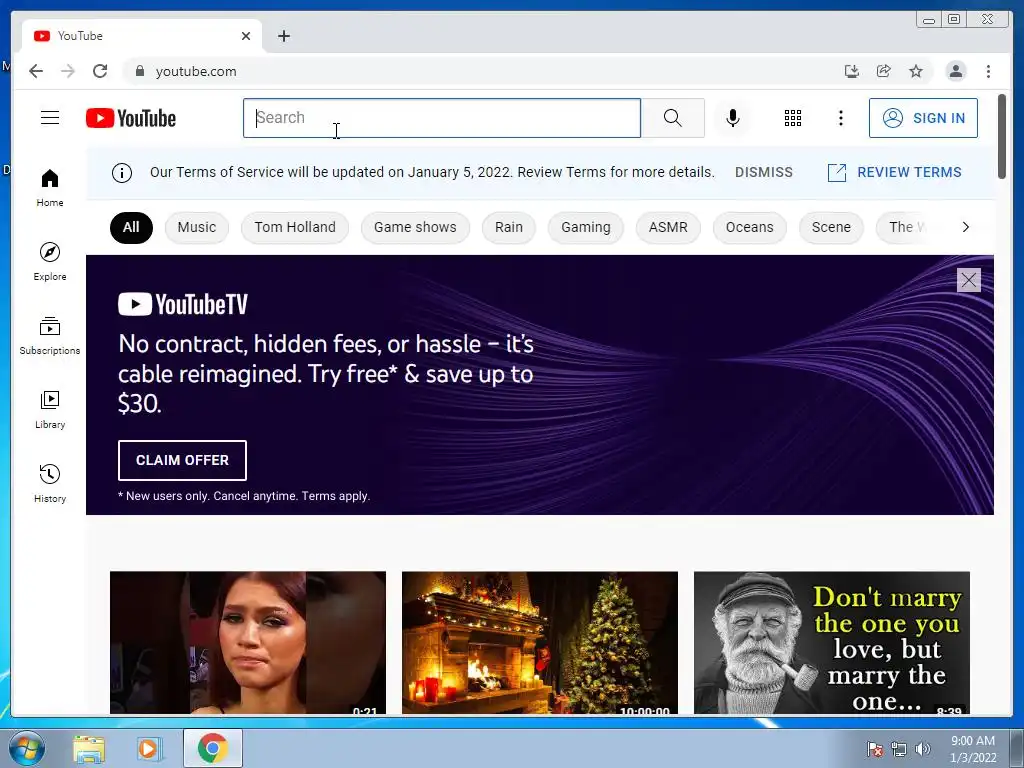Open the woman's face video thumbnail
This screenshot has width=1024, height=768.
(x=248, y=643)
